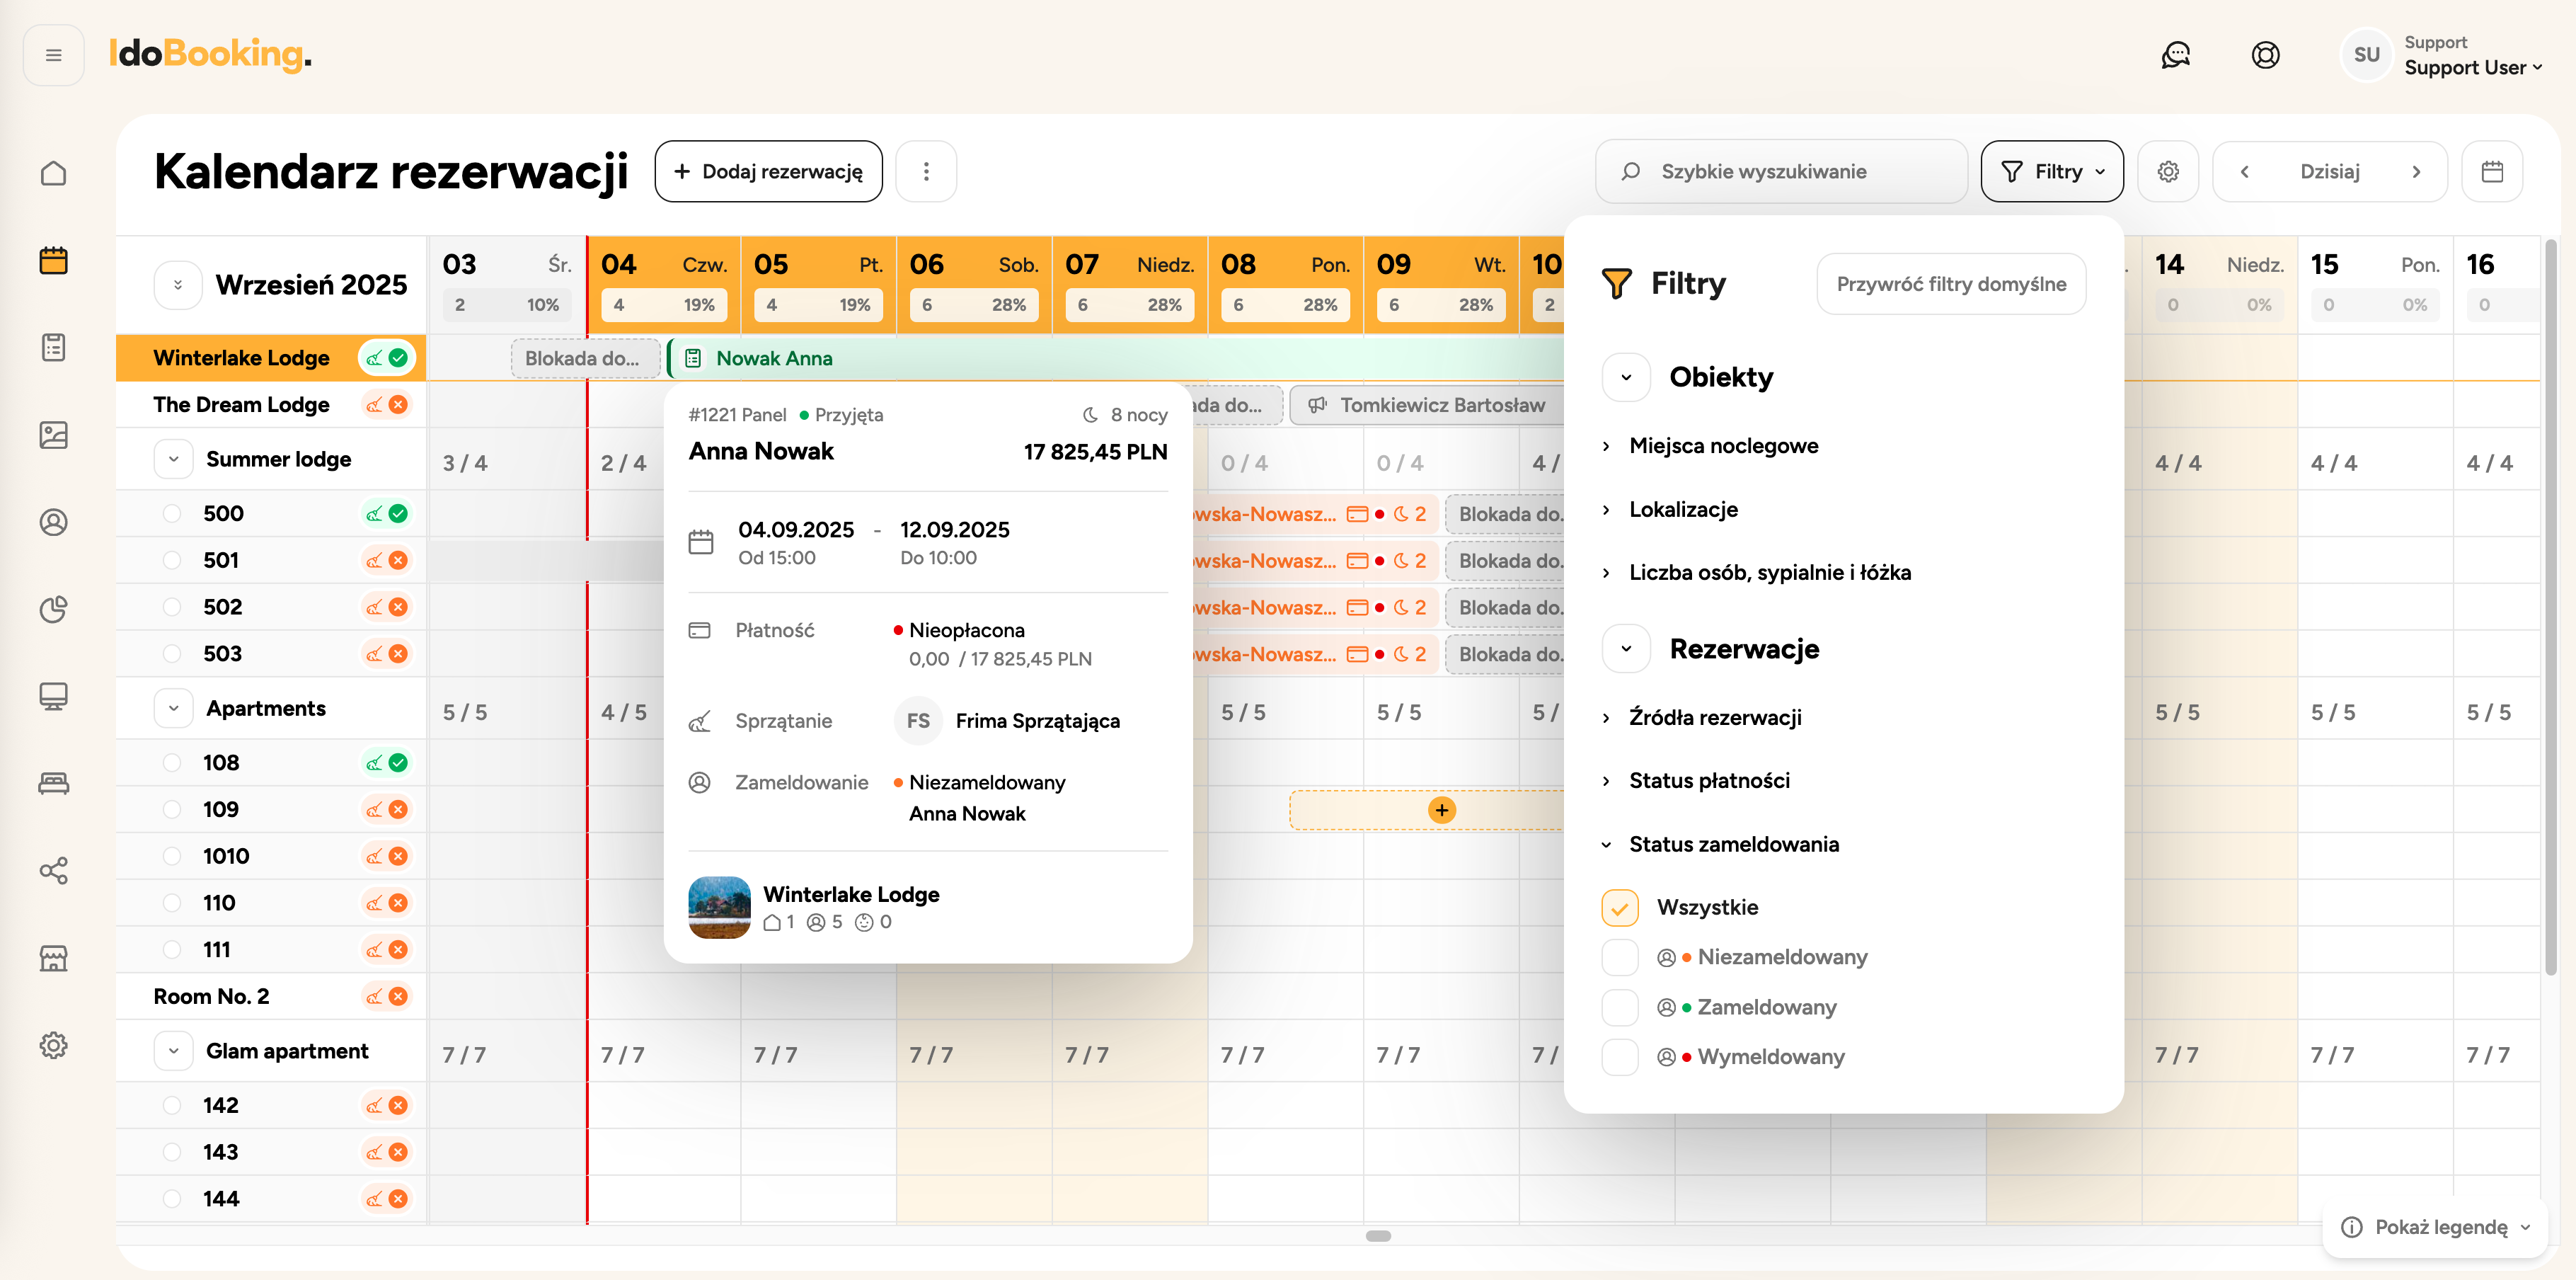The image size is (2576, 1280).
Task: Open the calendar icon in left sidebar
Action: coord(54,261)
